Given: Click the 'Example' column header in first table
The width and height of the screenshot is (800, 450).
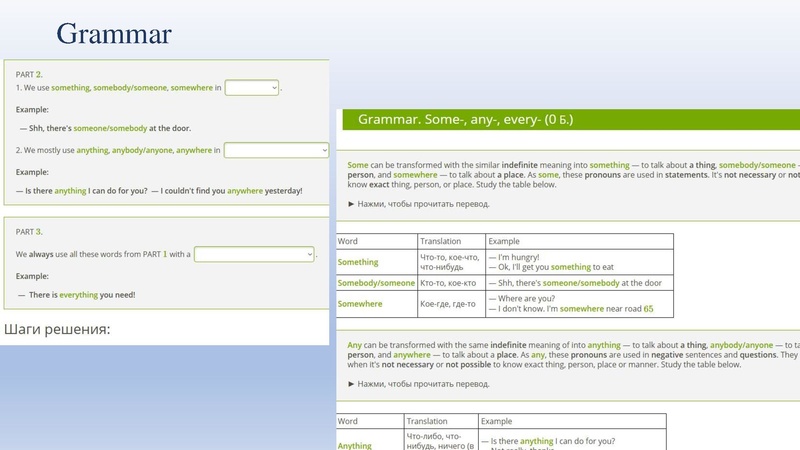Looking at the screenshot, I should pyautogui.click(x=505, y=241).
